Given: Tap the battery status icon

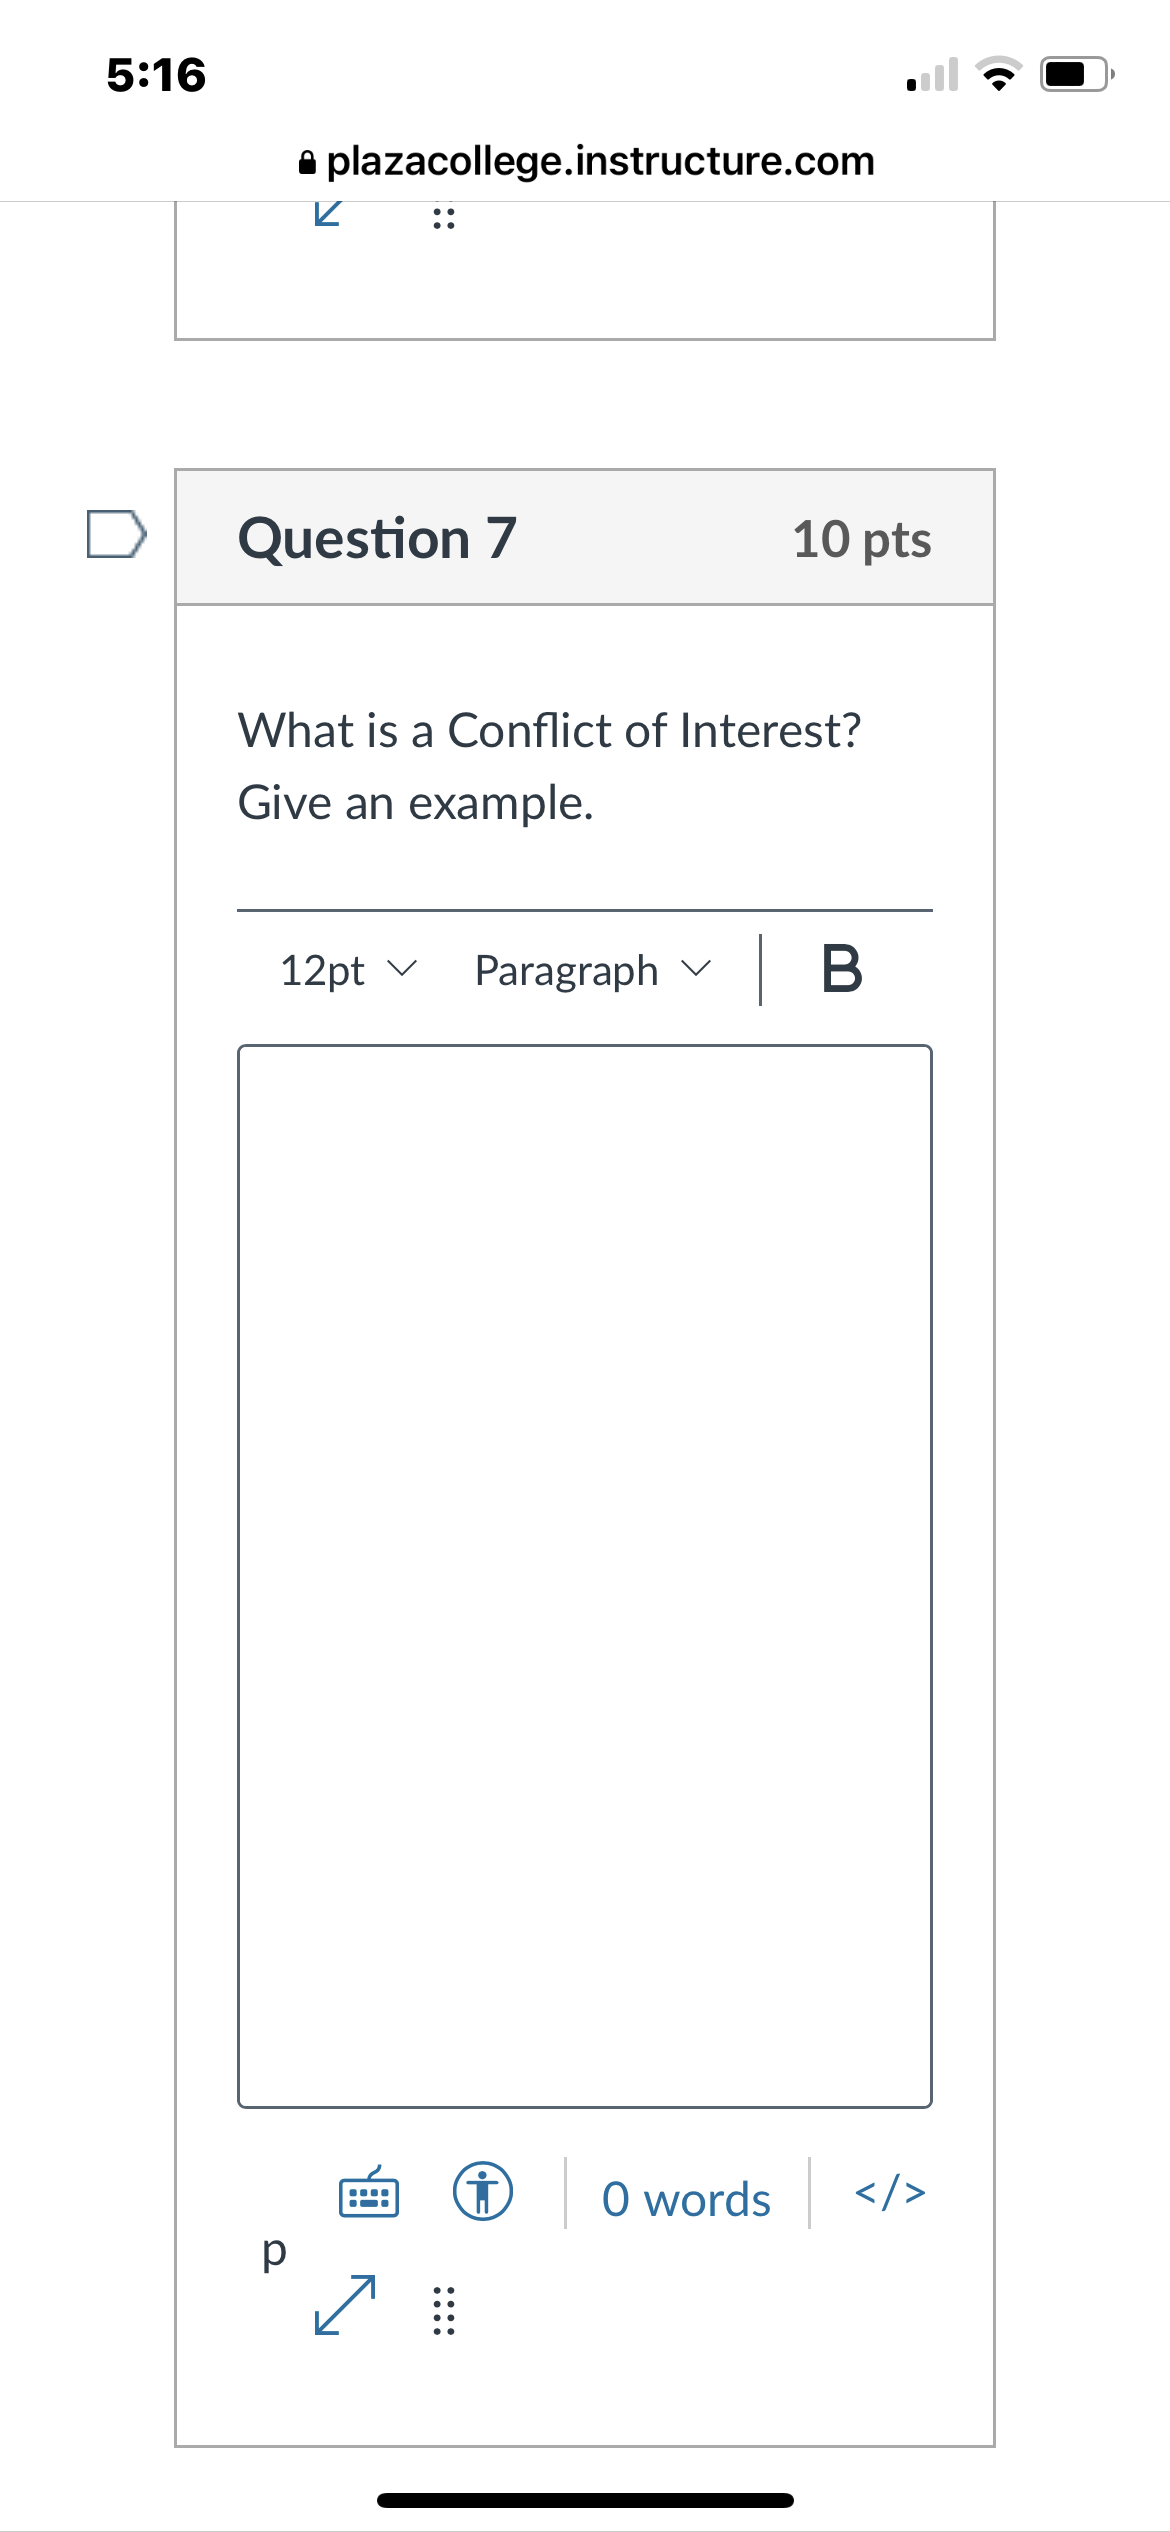Looking at the screenshot, I should (1076, 75).
